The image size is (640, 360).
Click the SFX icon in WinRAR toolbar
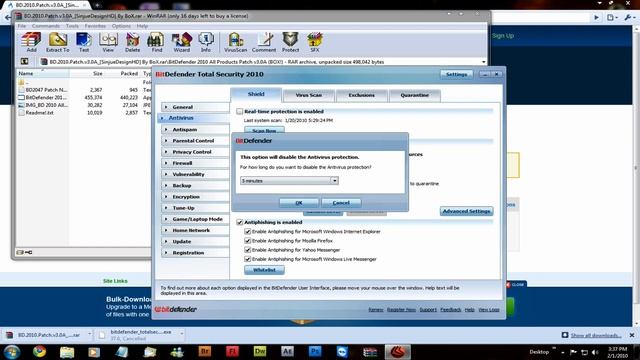315,42
